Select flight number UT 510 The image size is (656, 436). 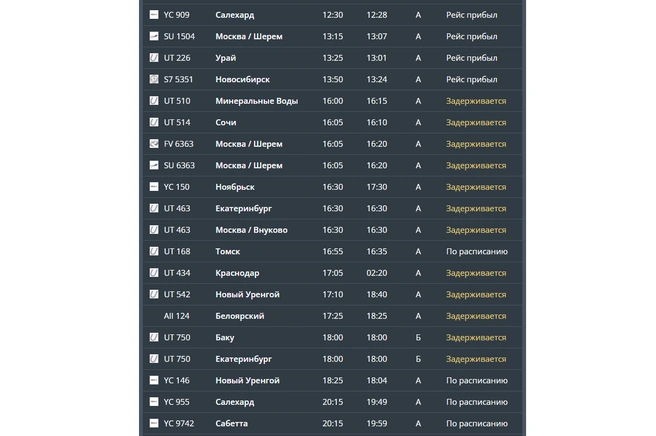[x=177, y=101]
